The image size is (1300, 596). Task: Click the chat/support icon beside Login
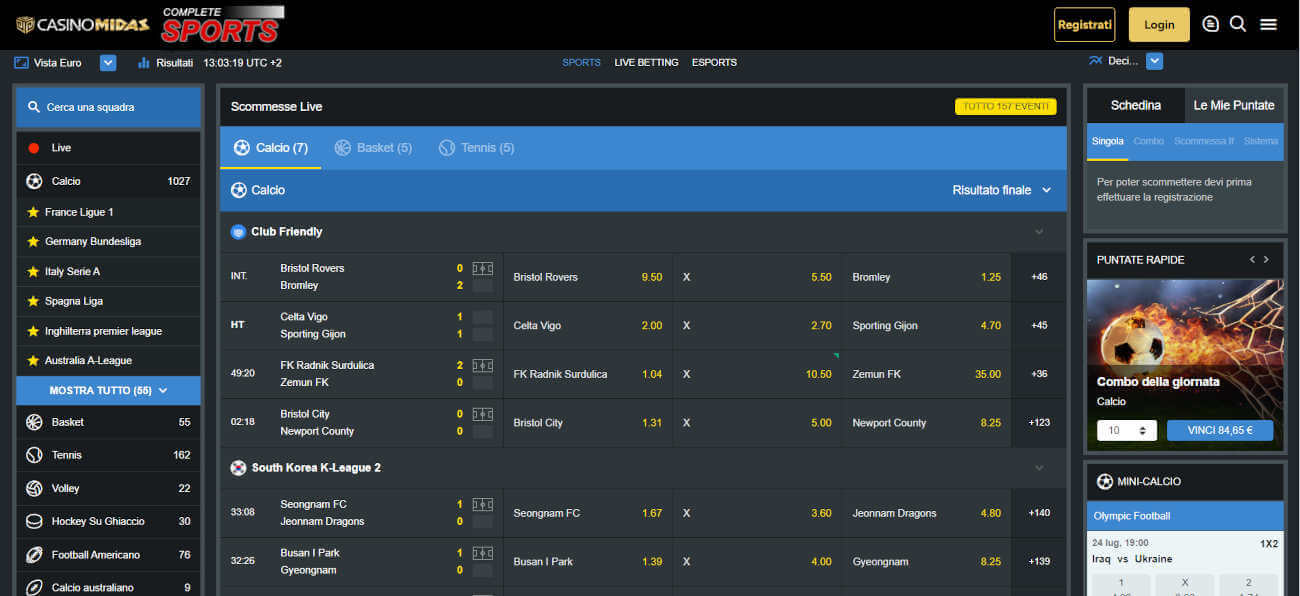click(x=1211, y=24)
